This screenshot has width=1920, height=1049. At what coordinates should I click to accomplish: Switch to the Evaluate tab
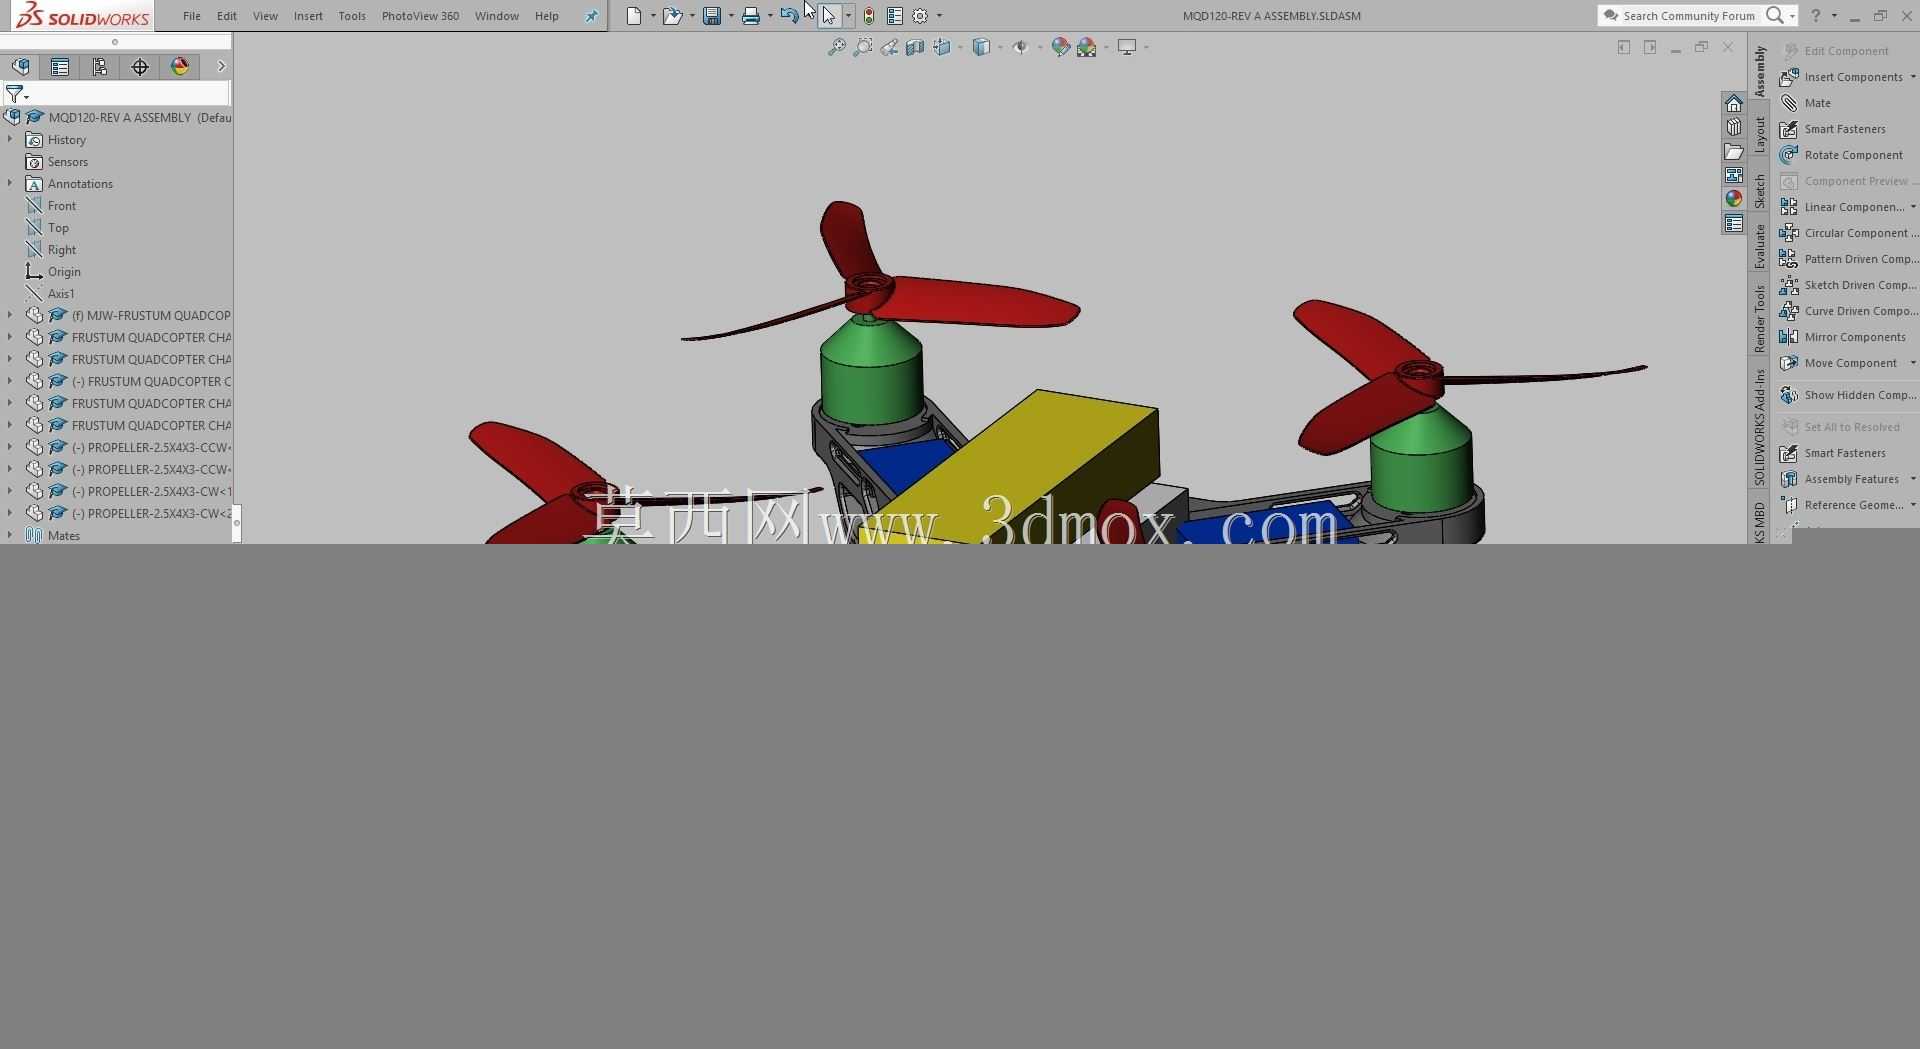coord(1760,246)
